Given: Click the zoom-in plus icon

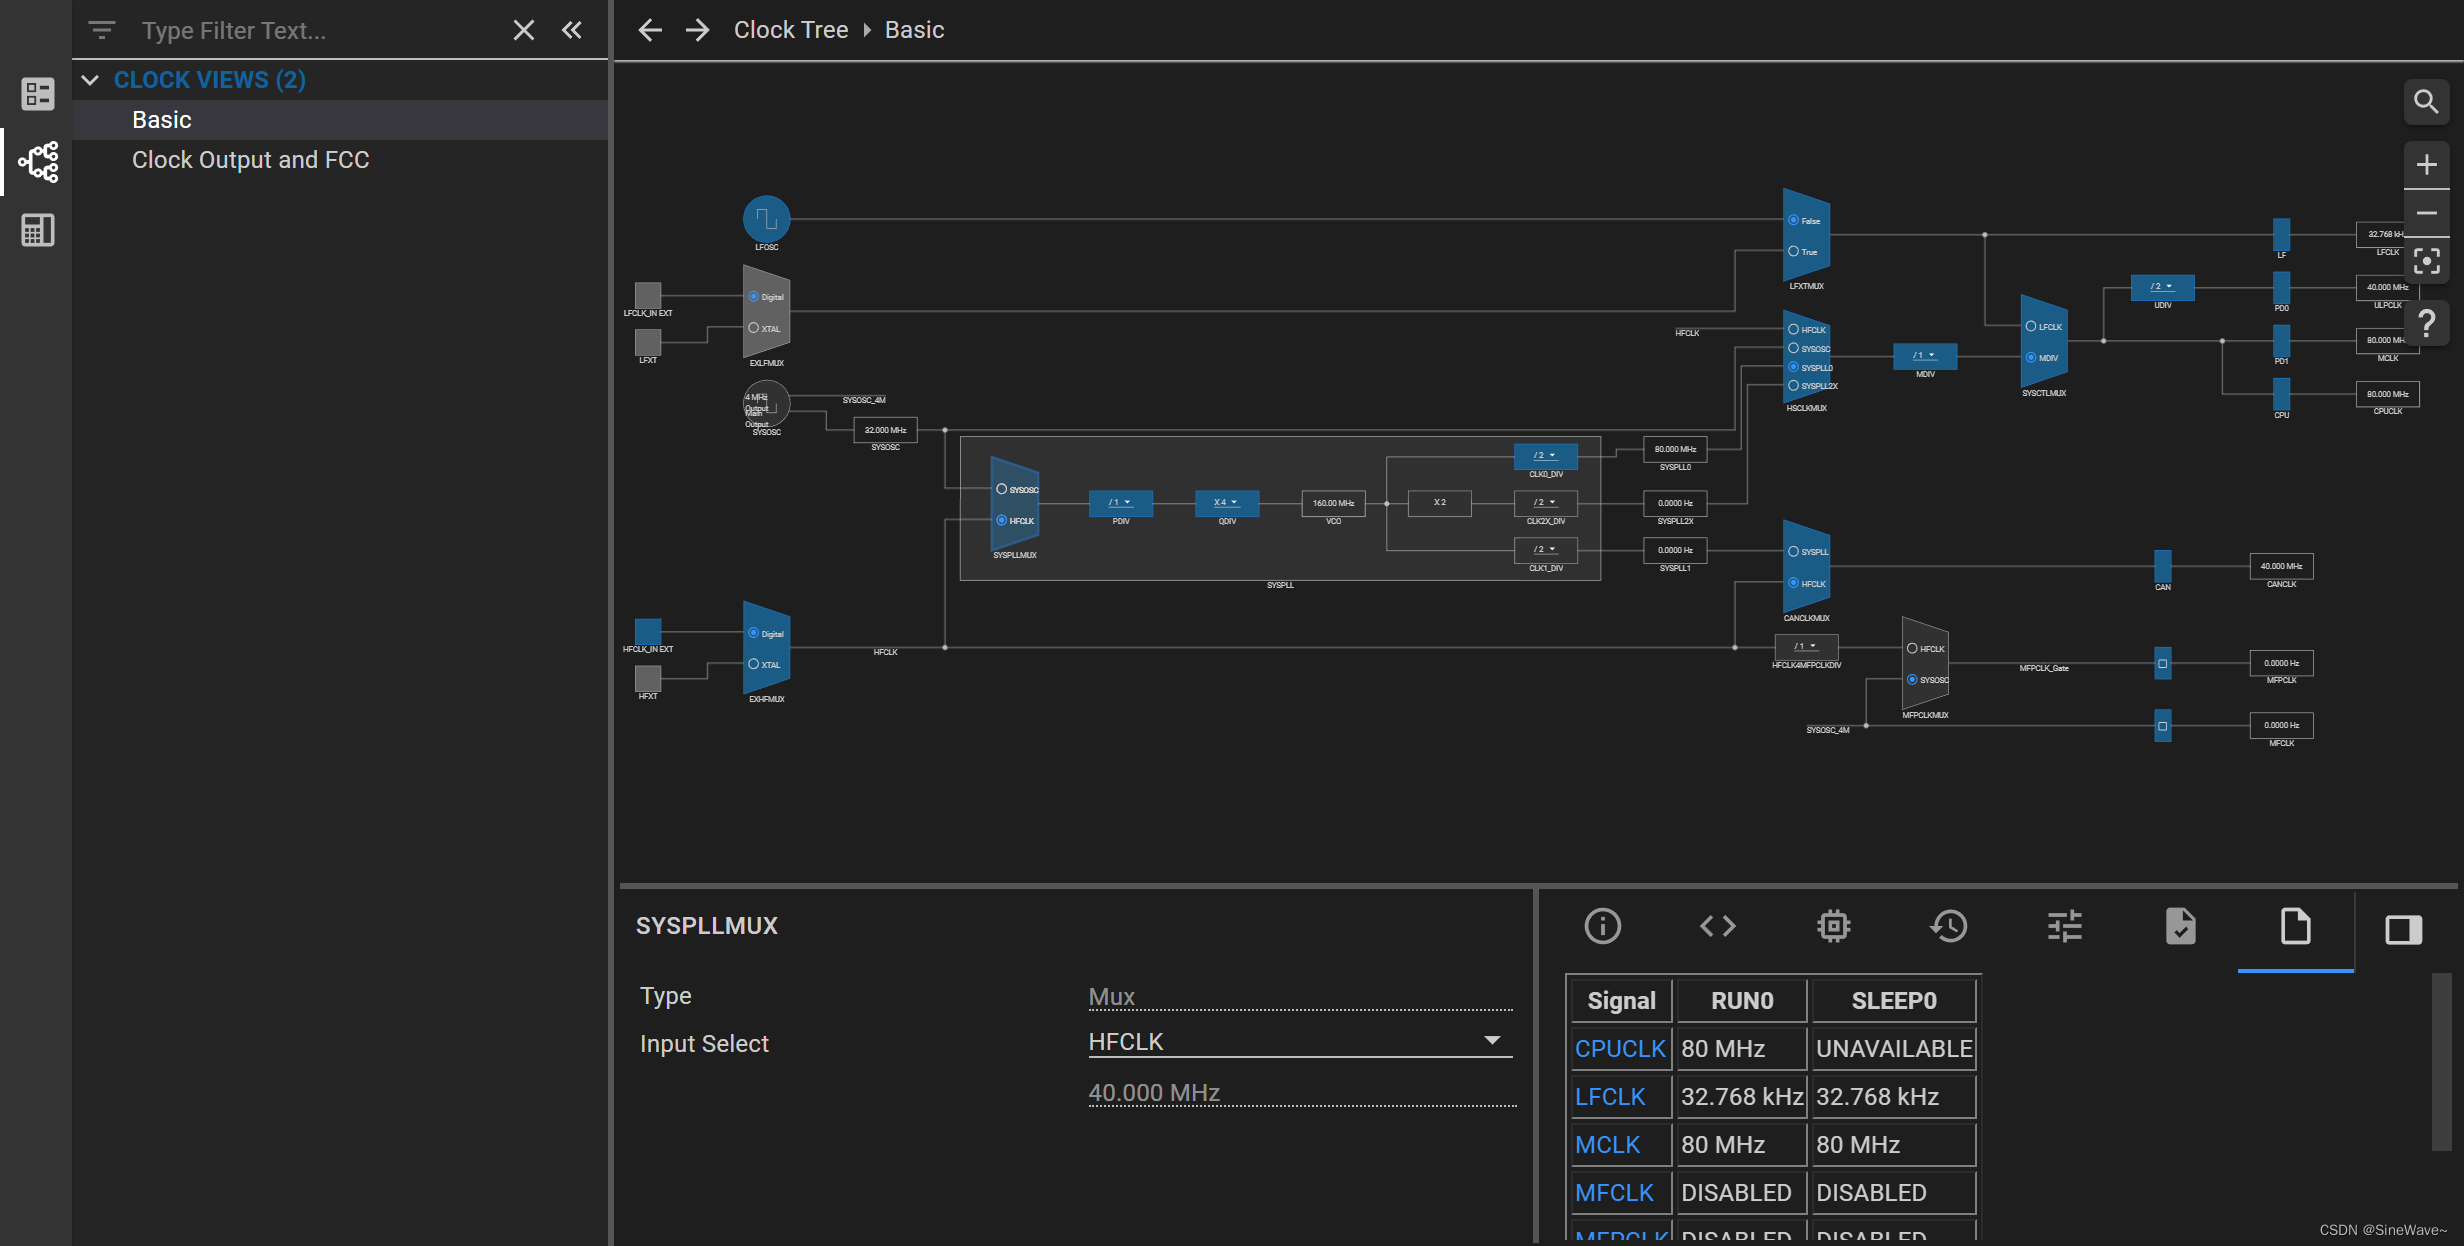Looking at the screenshot, I should (2426, 165).
